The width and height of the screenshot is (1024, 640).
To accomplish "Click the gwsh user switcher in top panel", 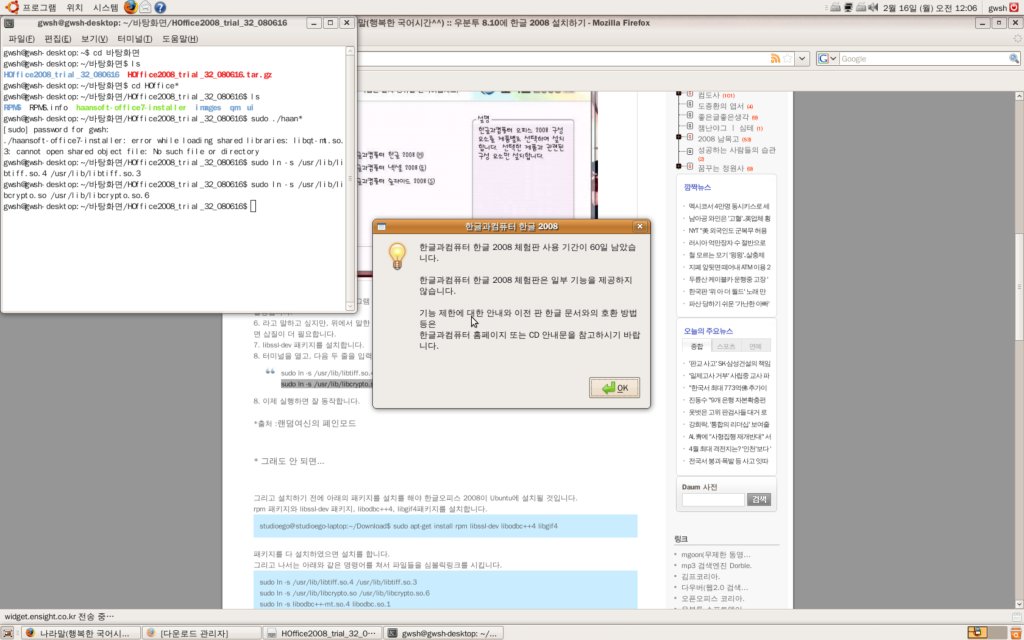I will pyautogui.click(x=997, y=8).
